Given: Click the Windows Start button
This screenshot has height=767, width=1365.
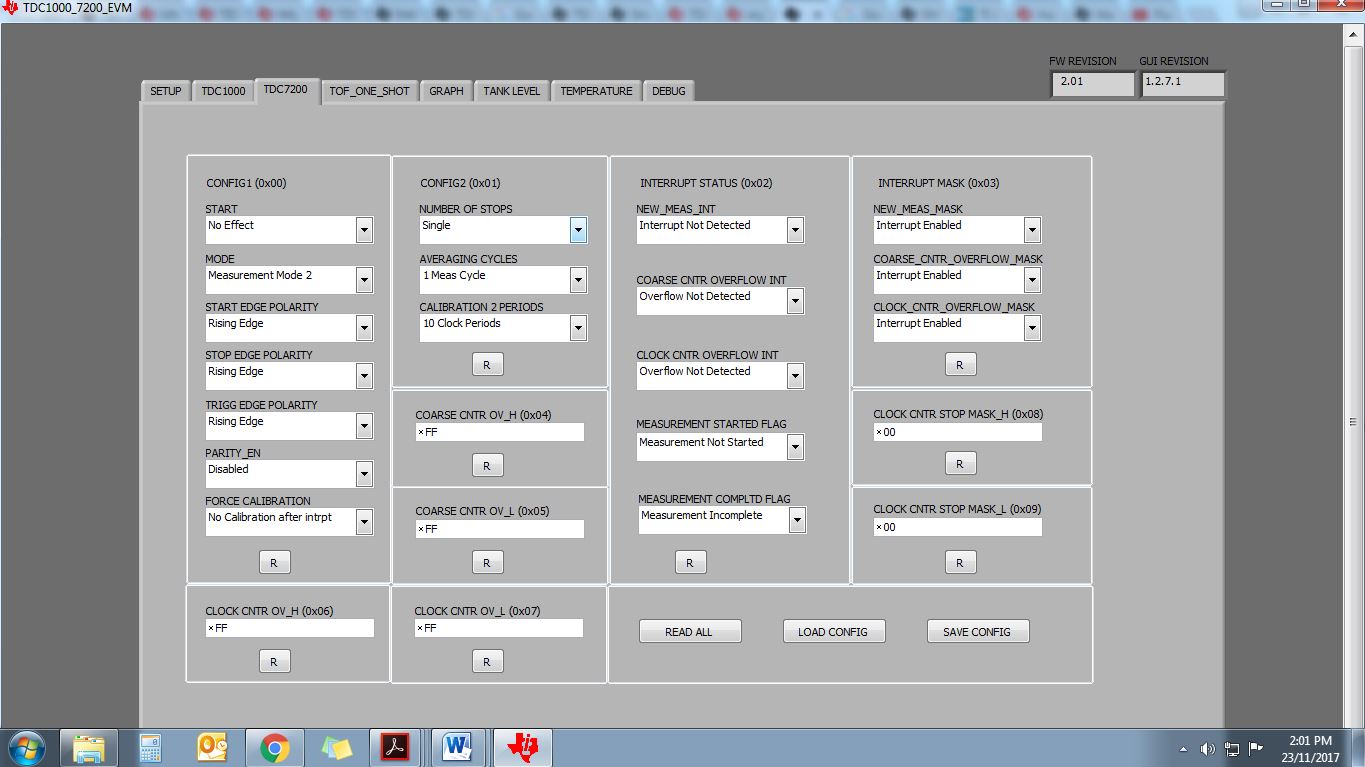Looking at the screenshot, I should (27, 748).
